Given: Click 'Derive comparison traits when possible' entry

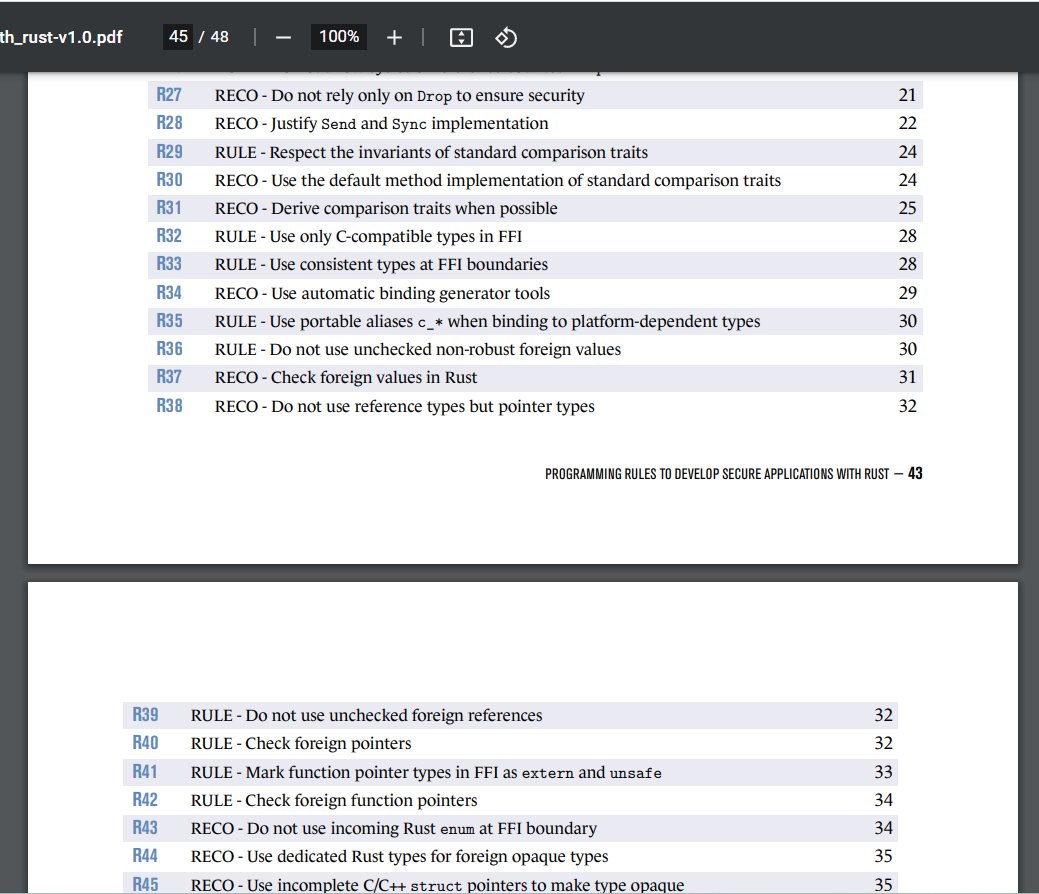Looking at the screenshot, I should [386, 209].
